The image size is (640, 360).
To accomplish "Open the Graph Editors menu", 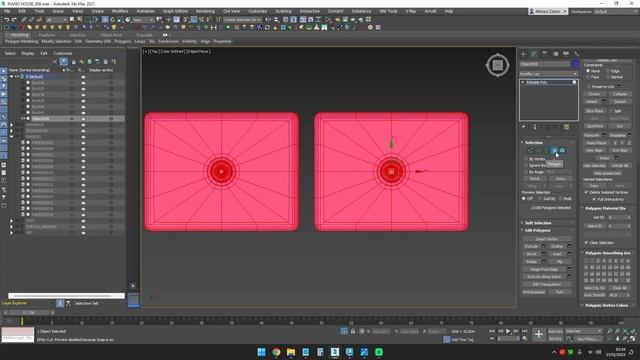I will 175,11.
